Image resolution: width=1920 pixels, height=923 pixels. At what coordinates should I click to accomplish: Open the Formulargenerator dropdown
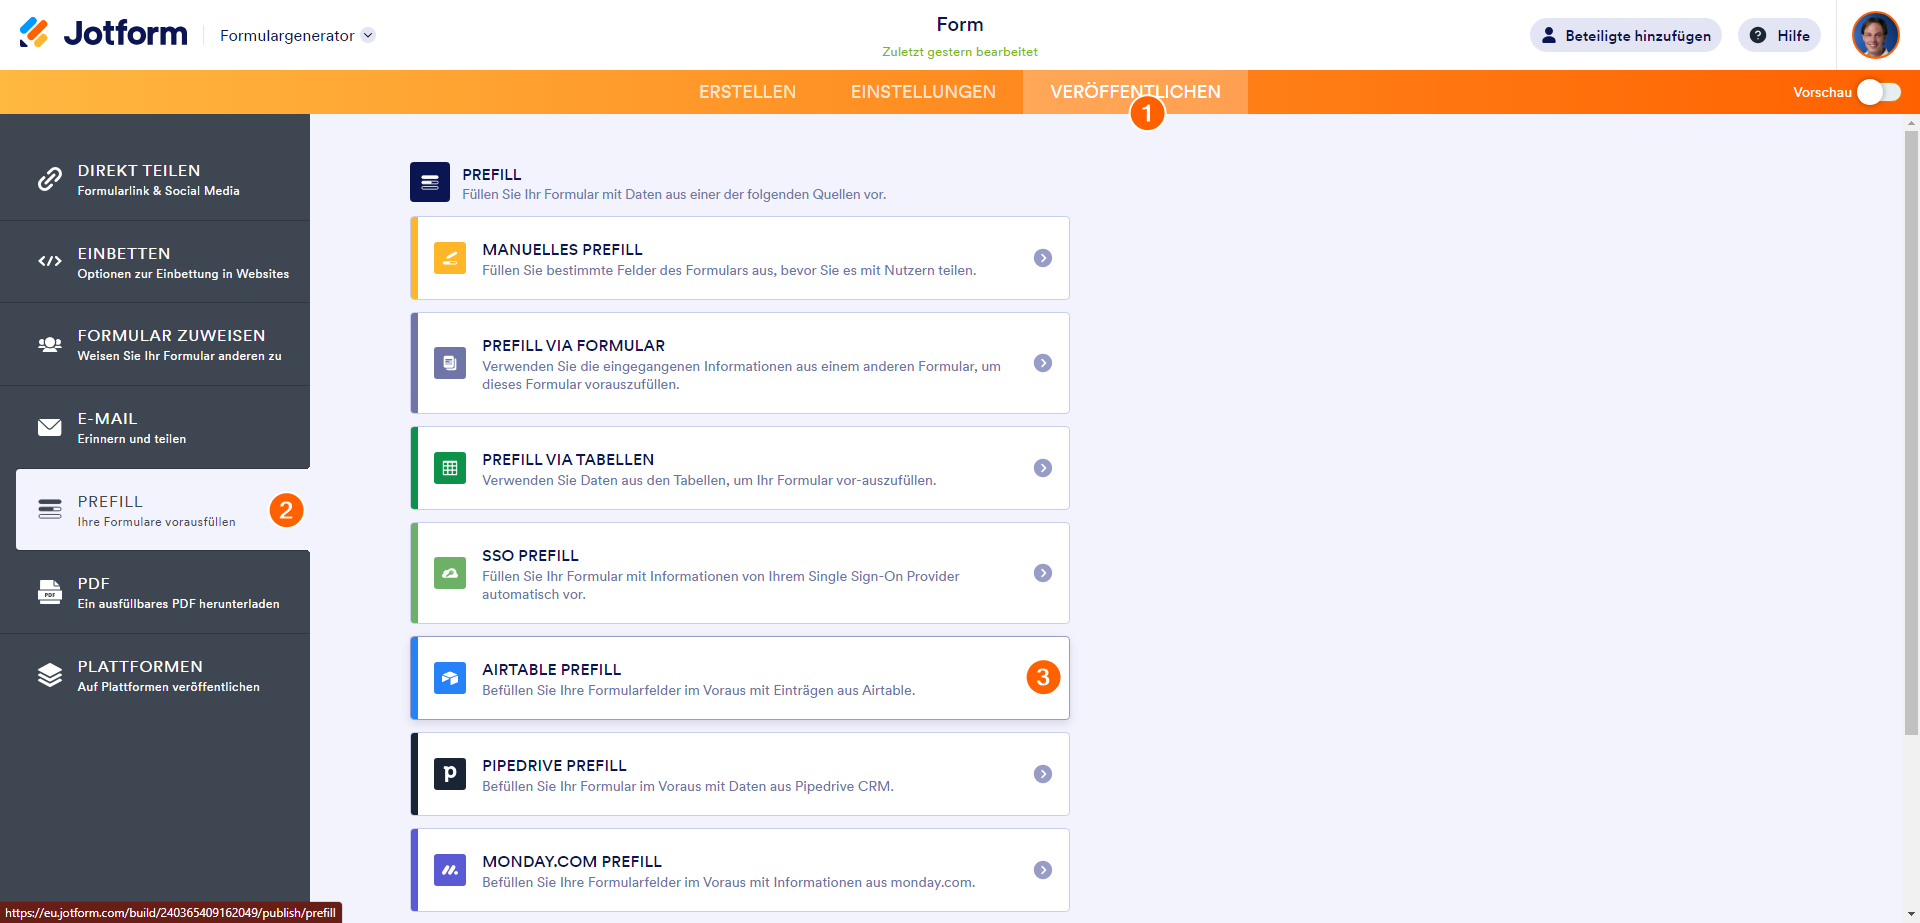pyautogui.click(x=297, y=35)
